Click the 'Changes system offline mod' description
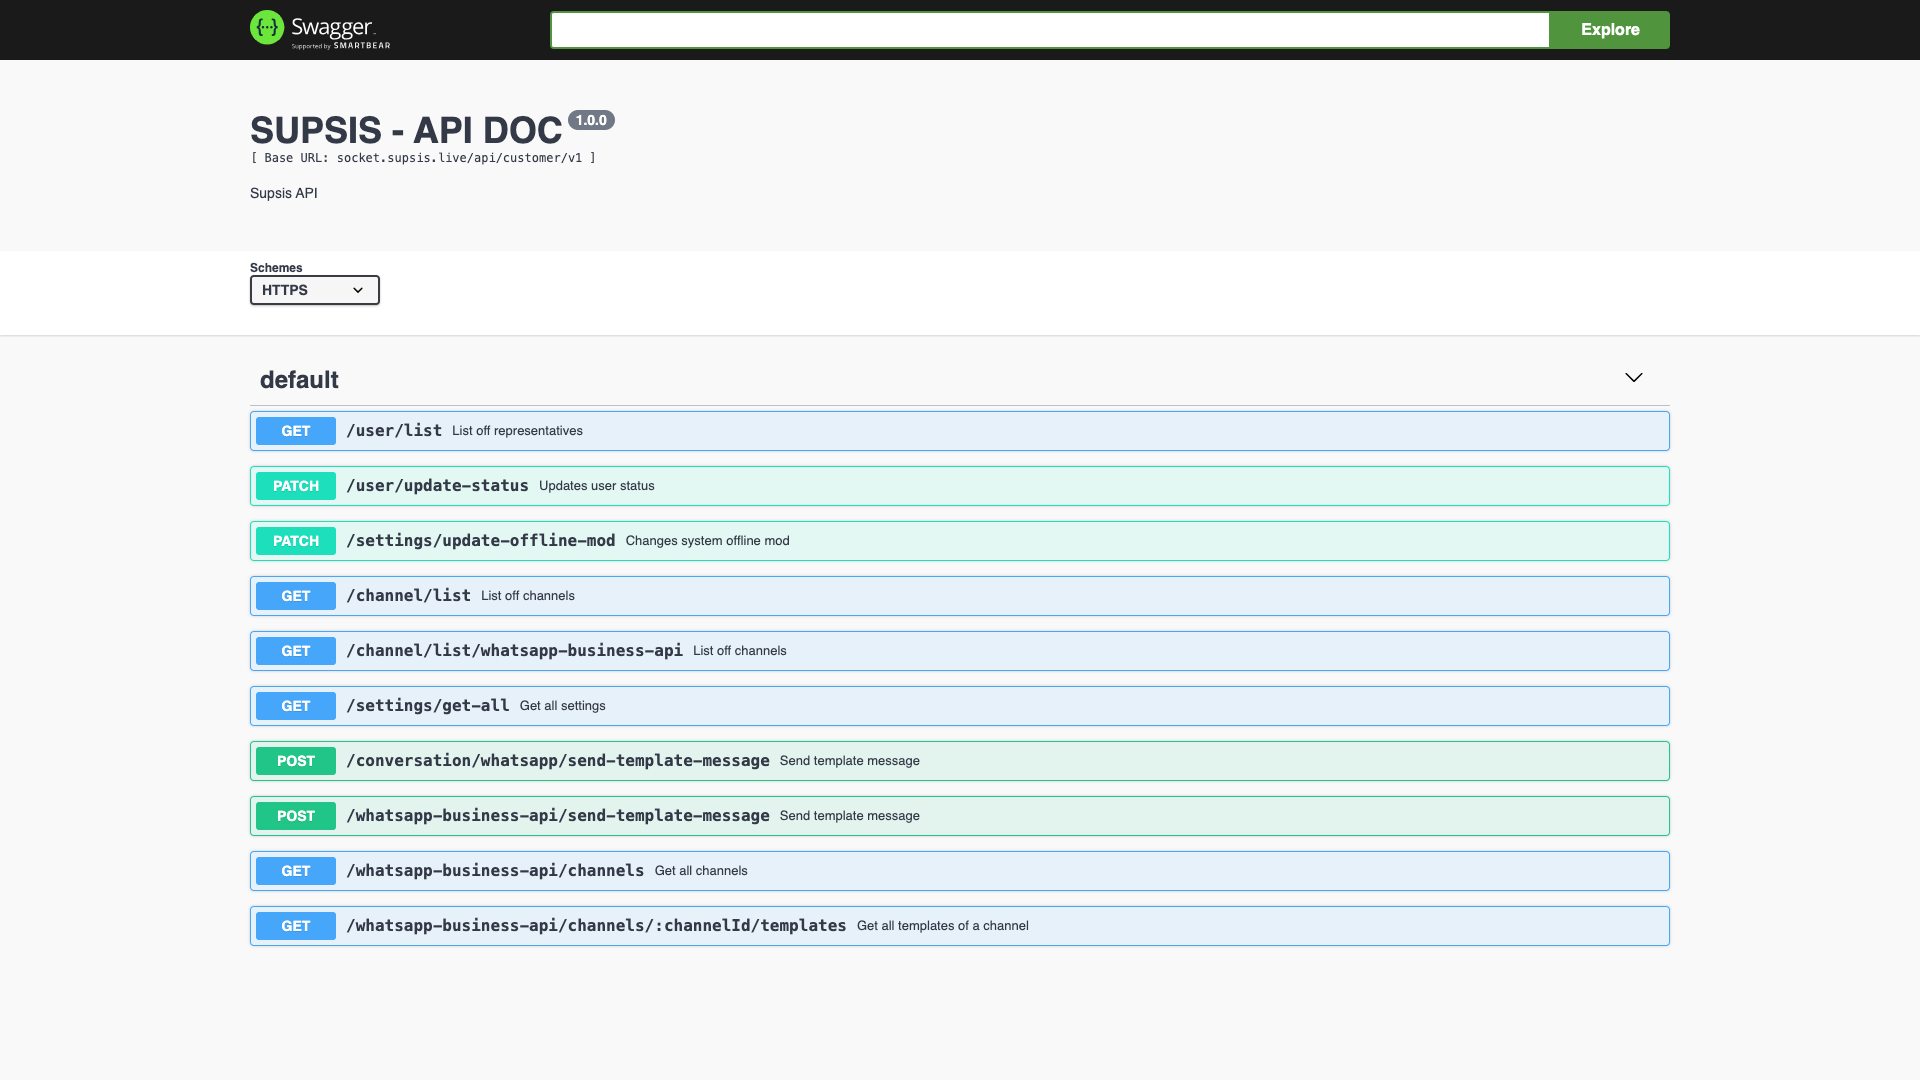The image size is (1920, 1080). click(x=708, y=541)
